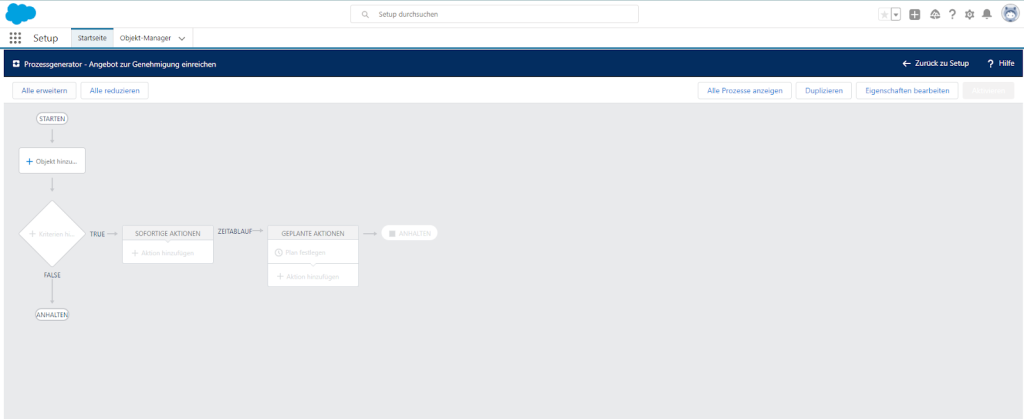Switch to the Startseite tab
Screen dimensions: 1024x419
click(91, 38)
